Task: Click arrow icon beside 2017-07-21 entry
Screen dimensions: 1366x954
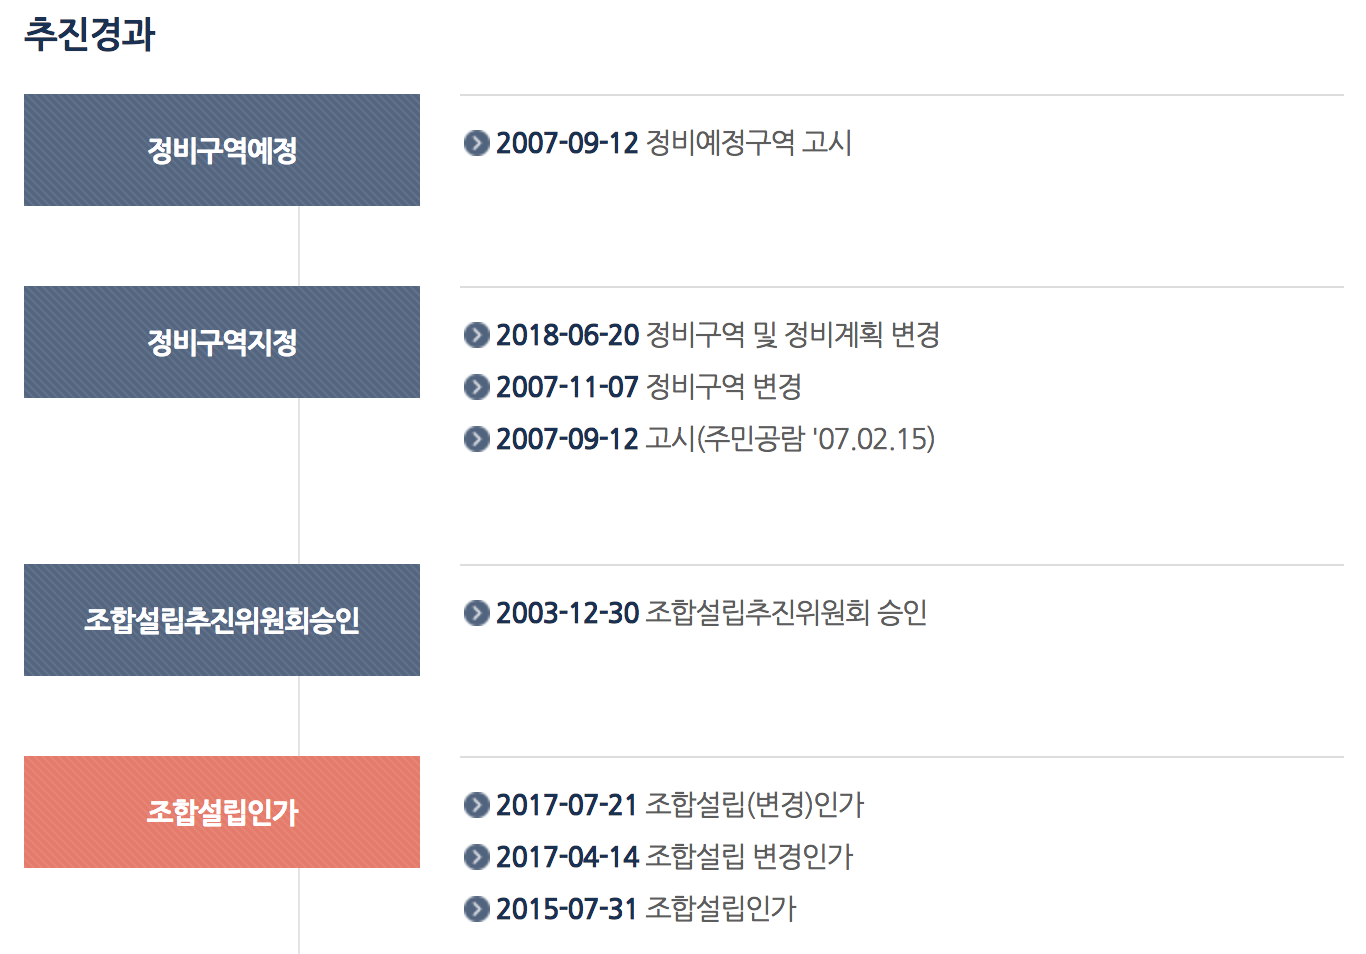Action: pos(477,805)
